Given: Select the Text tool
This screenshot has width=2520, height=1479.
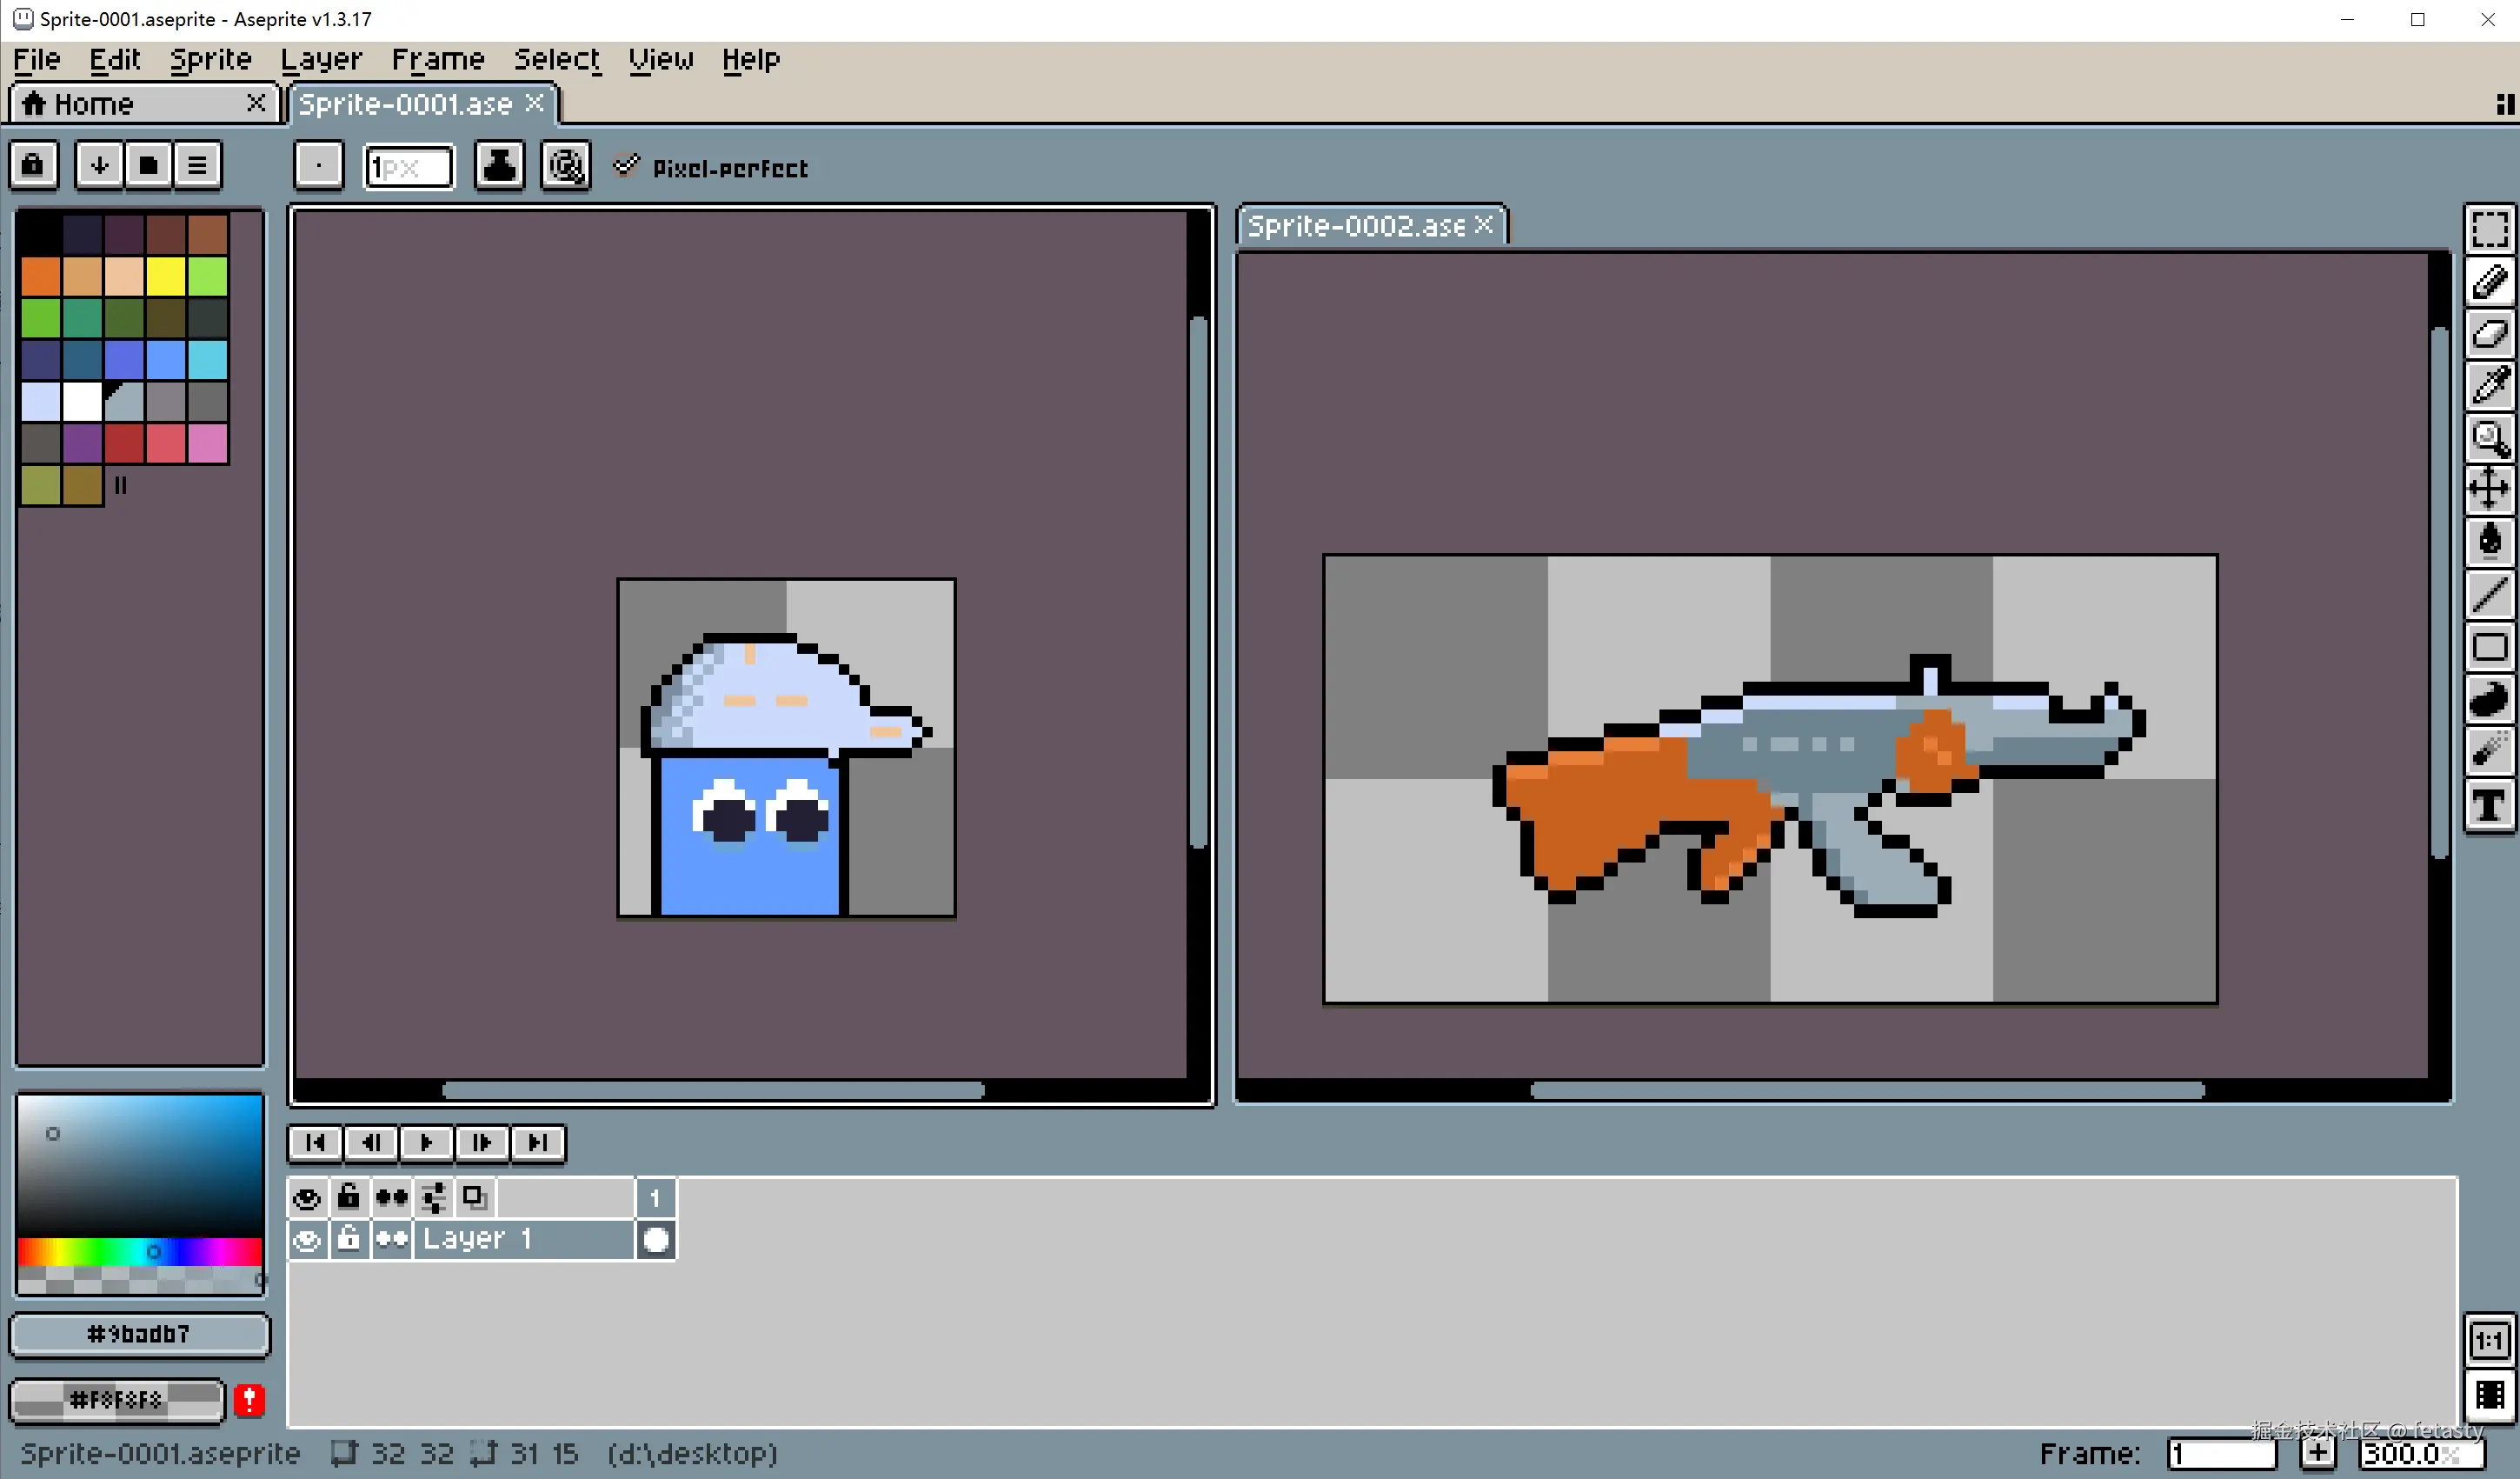Looking at the screenshot, I should pyautogui.click(x=2489, y=805).
